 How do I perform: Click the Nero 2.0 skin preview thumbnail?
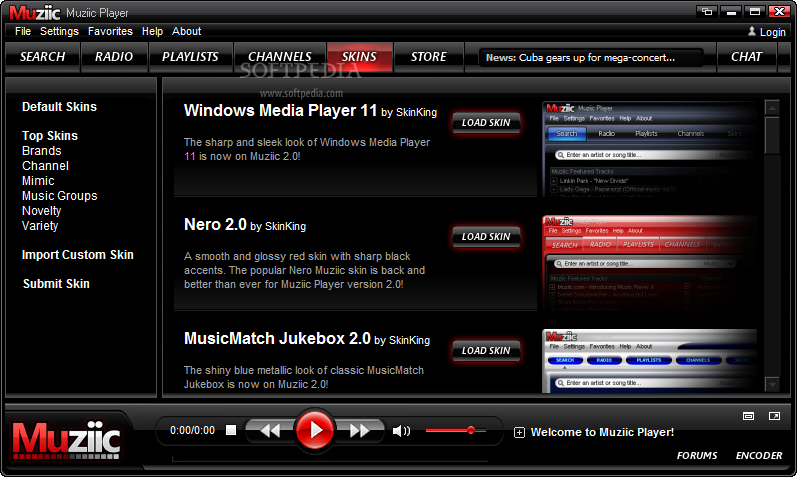coord(650,263)
